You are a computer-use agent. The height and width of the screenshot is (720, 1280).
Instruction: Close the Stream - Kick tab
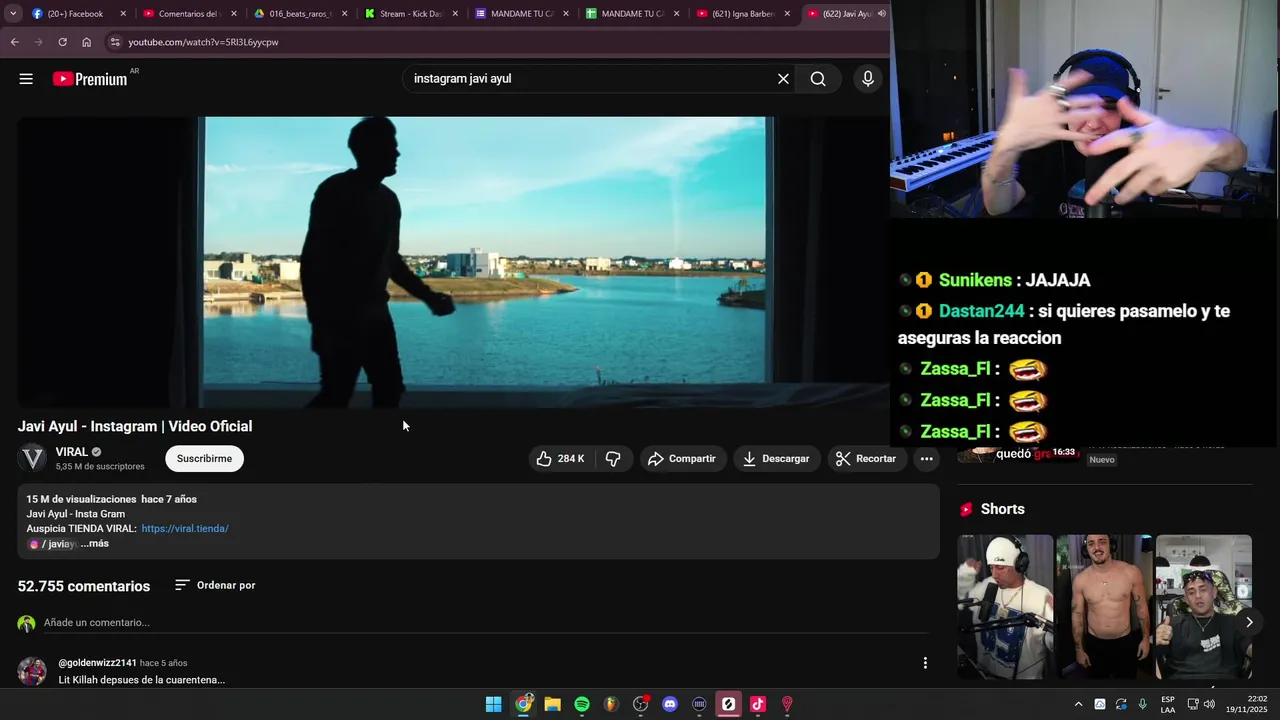coord(456,14)
